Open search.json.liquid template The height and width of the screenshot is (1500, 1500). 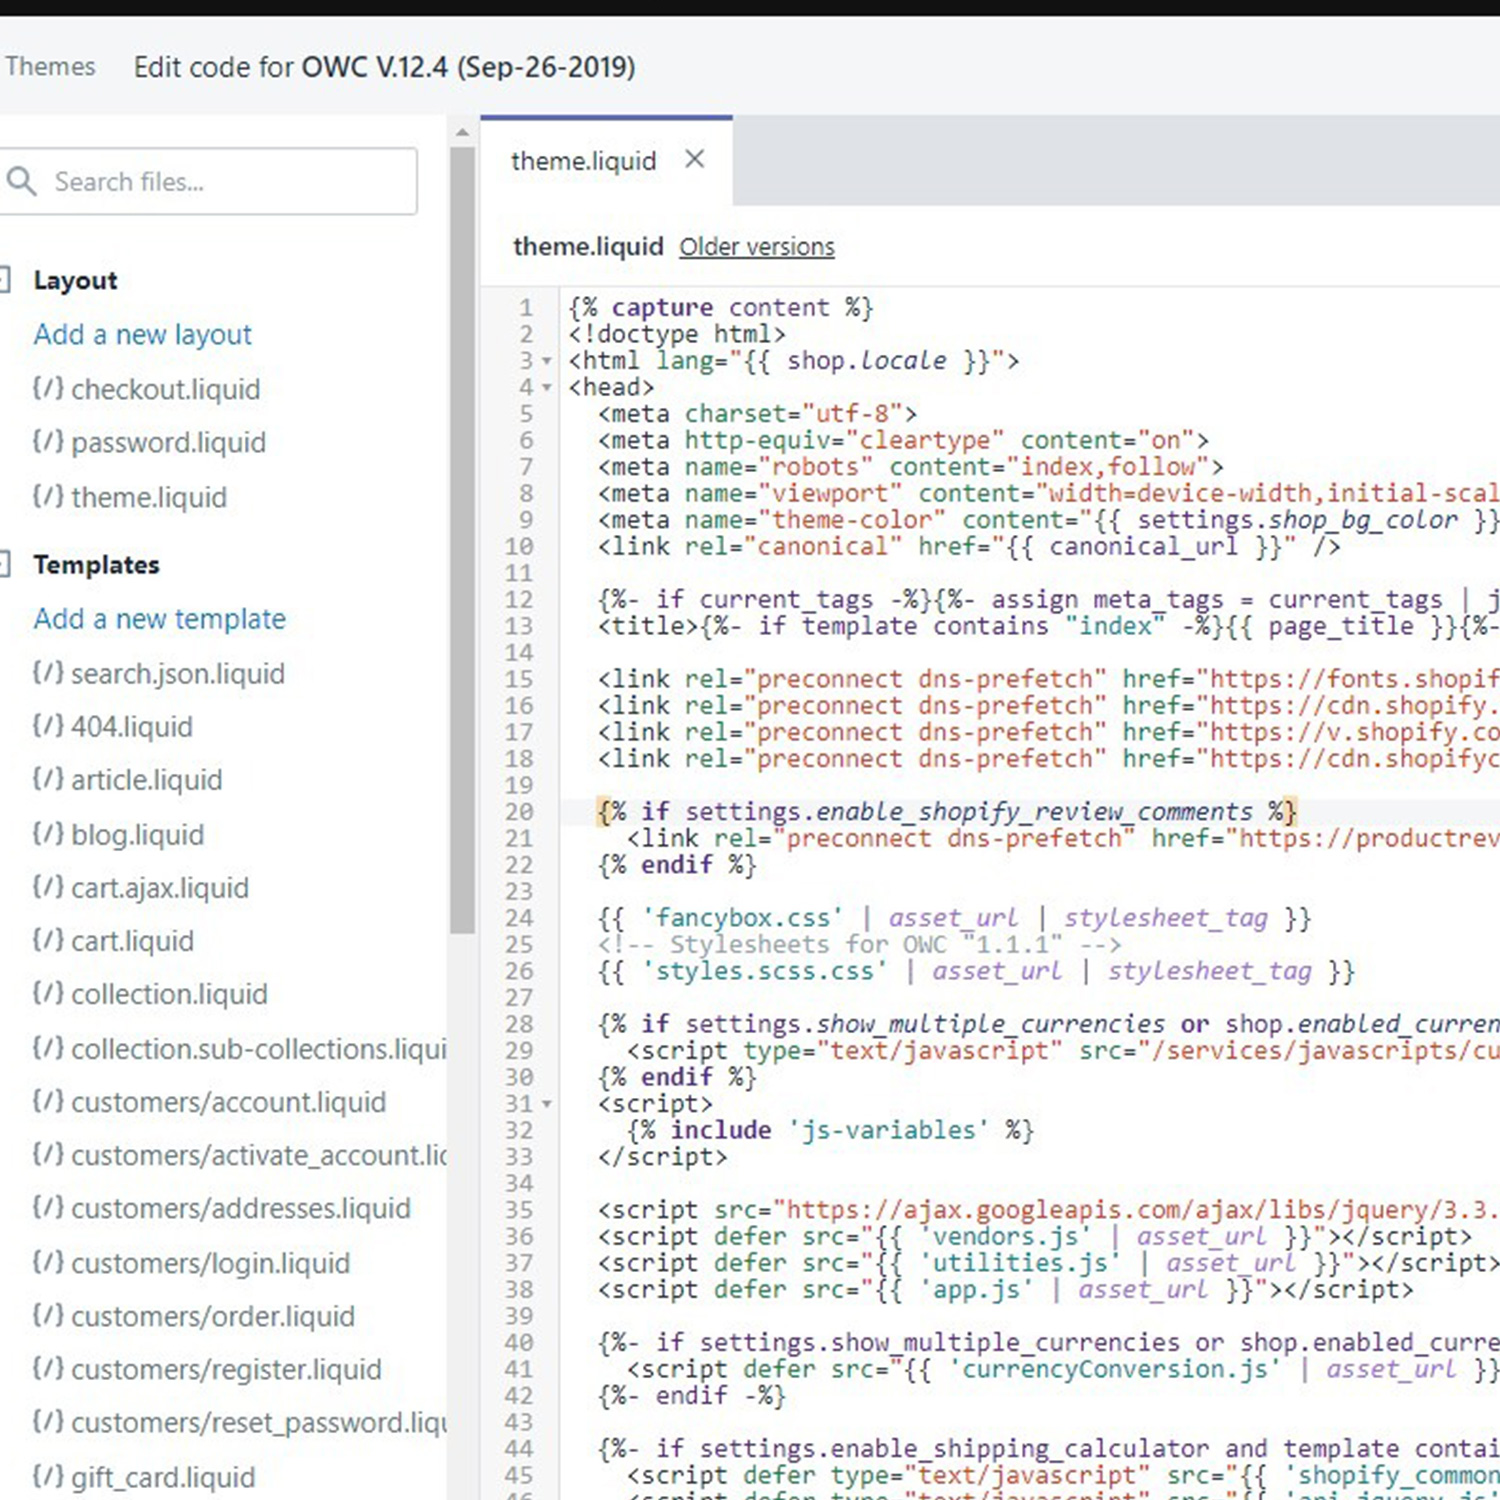[x=178, y=673]
